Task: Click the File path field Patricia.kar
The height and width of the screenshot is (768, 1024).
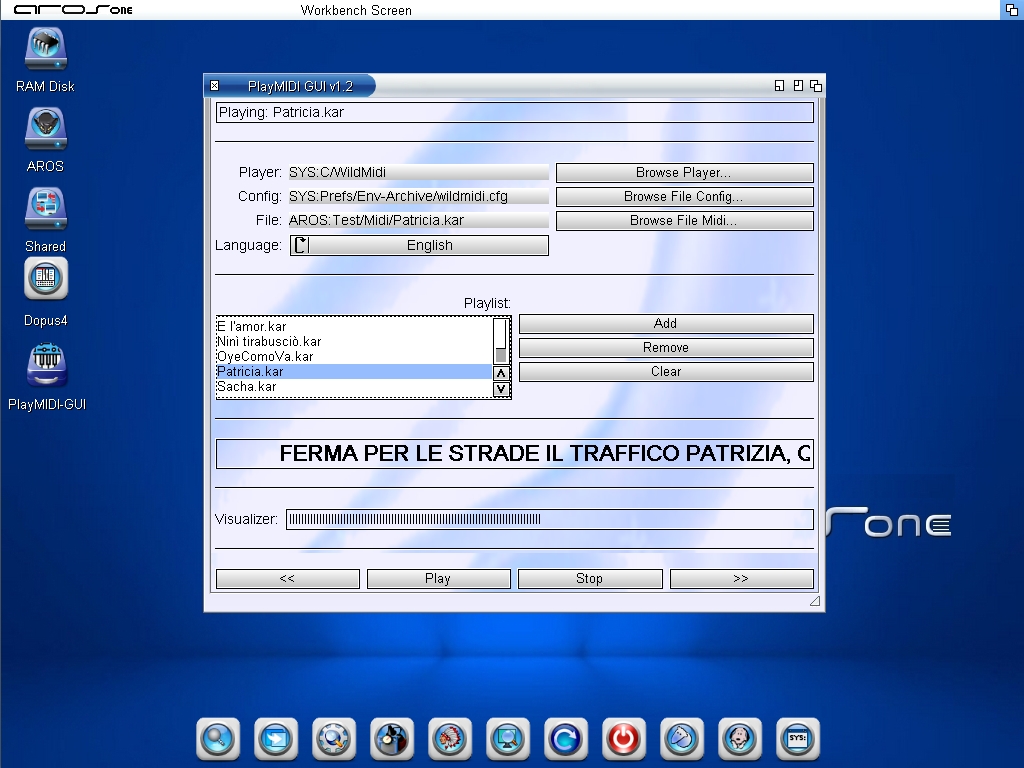Action: click(419, 221)
